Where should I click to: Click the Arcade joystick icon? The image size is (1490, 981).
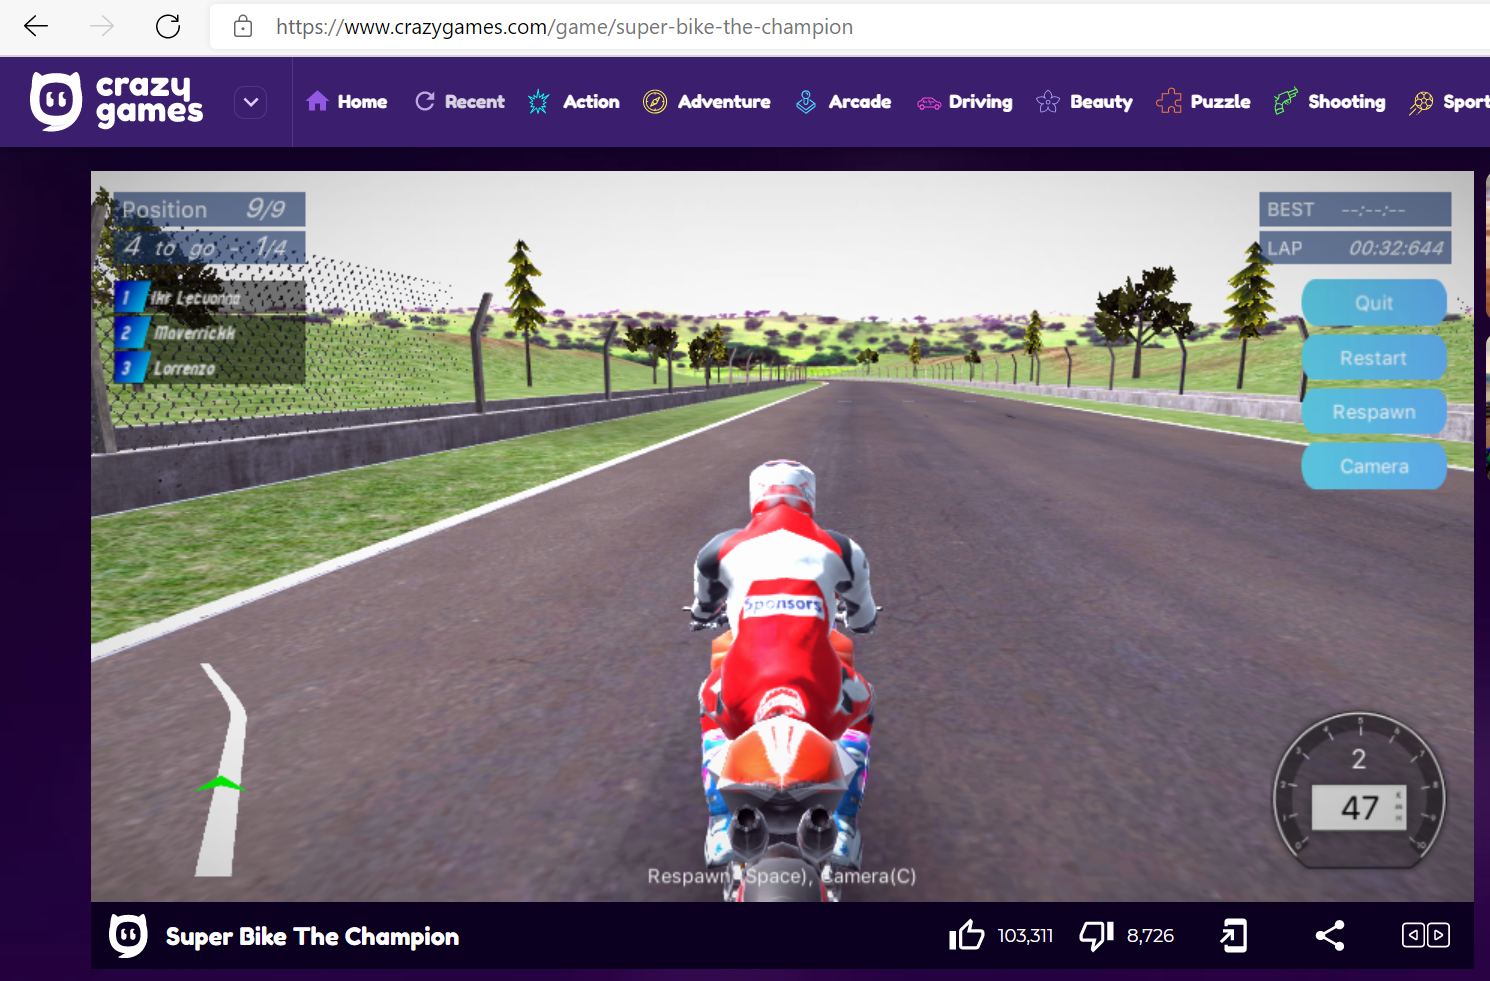[806, 101]
